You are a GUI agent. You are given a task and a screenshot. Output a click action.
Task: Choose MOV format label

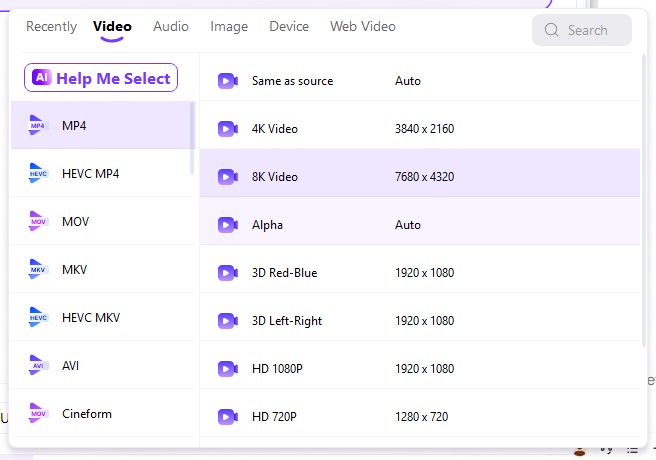coord(75,222)
